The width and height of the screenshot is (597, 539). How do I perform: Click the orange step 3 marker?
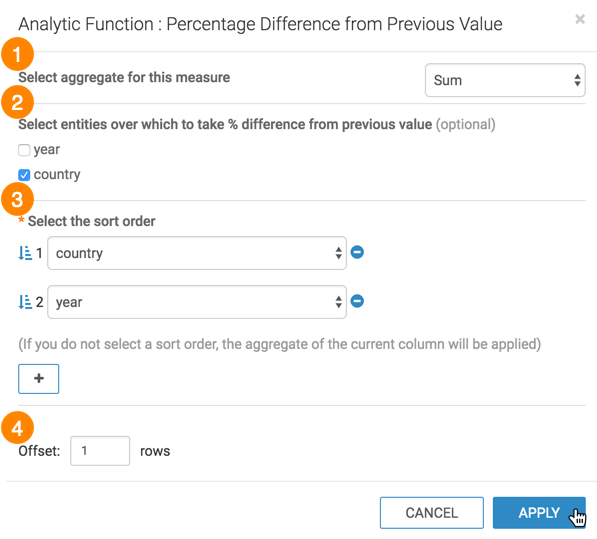[18, 199]
